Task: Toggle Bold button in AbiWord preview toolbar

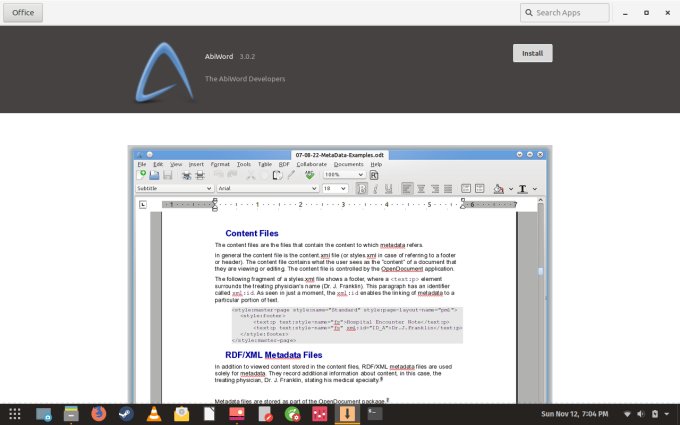Action: (361, 189)
